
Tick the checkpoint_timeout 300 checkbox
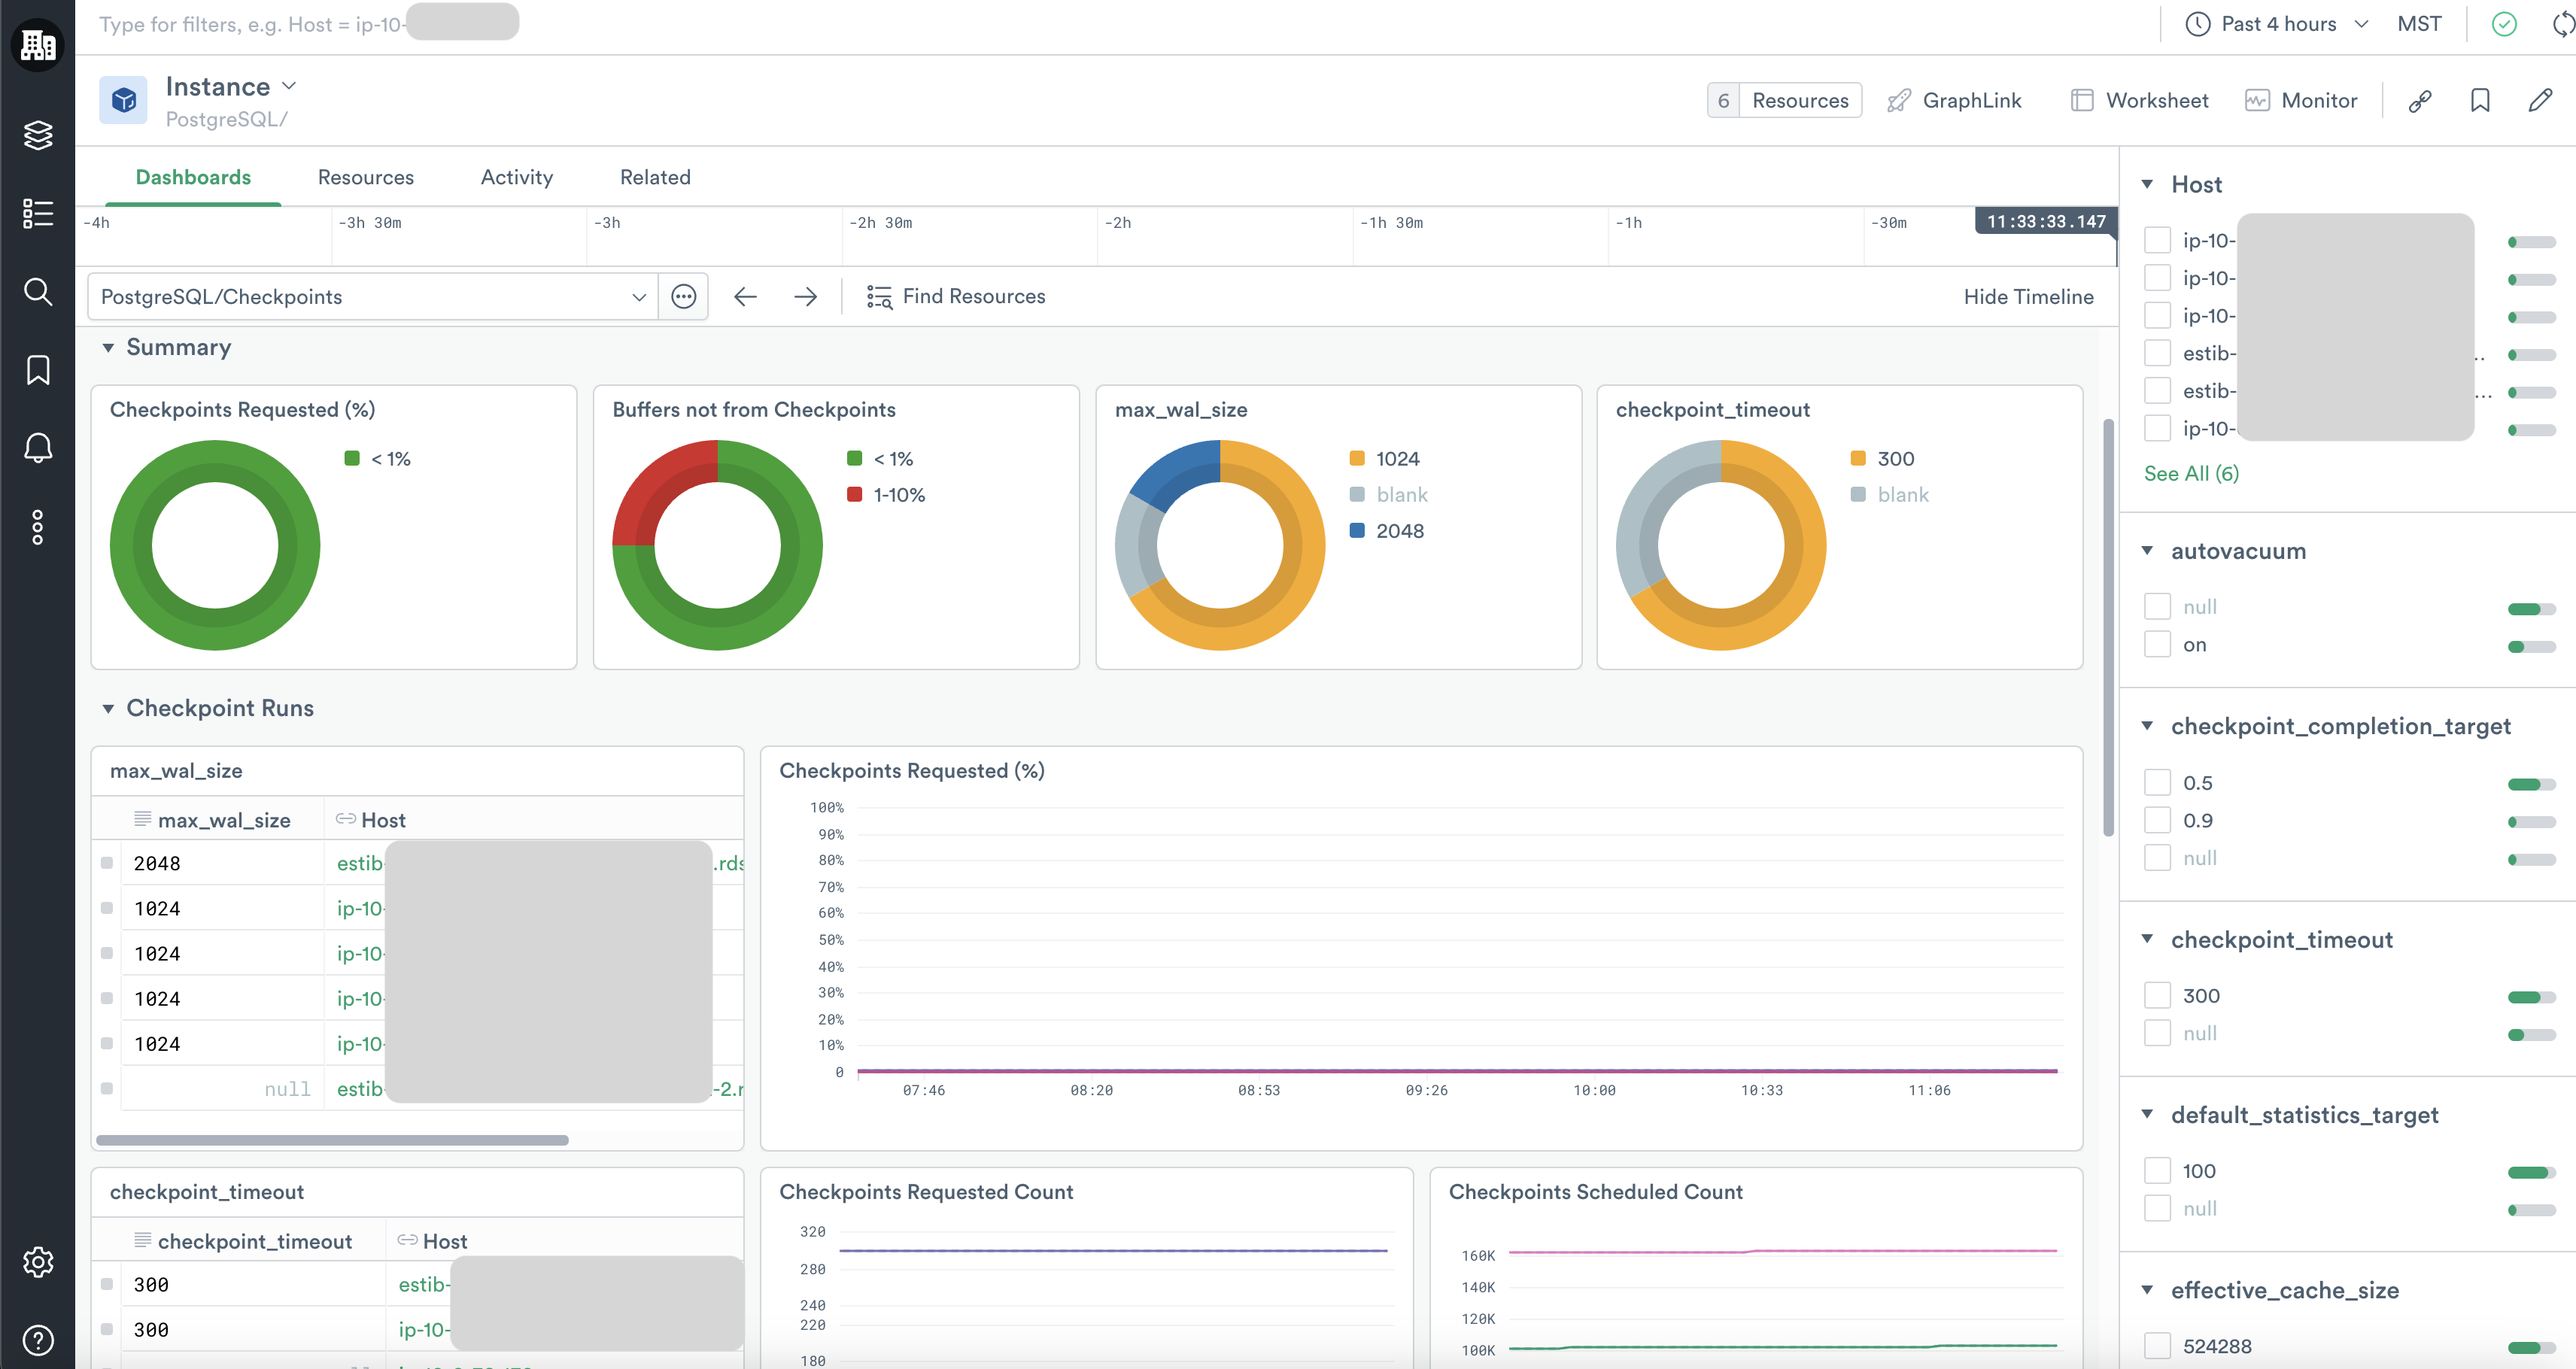pyautogui.click(x=2157, y=996)
